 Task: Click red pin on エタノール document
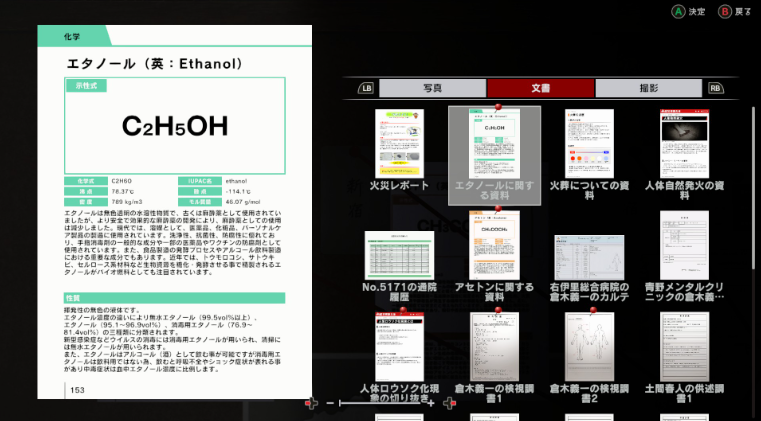[x=498, y=106]
